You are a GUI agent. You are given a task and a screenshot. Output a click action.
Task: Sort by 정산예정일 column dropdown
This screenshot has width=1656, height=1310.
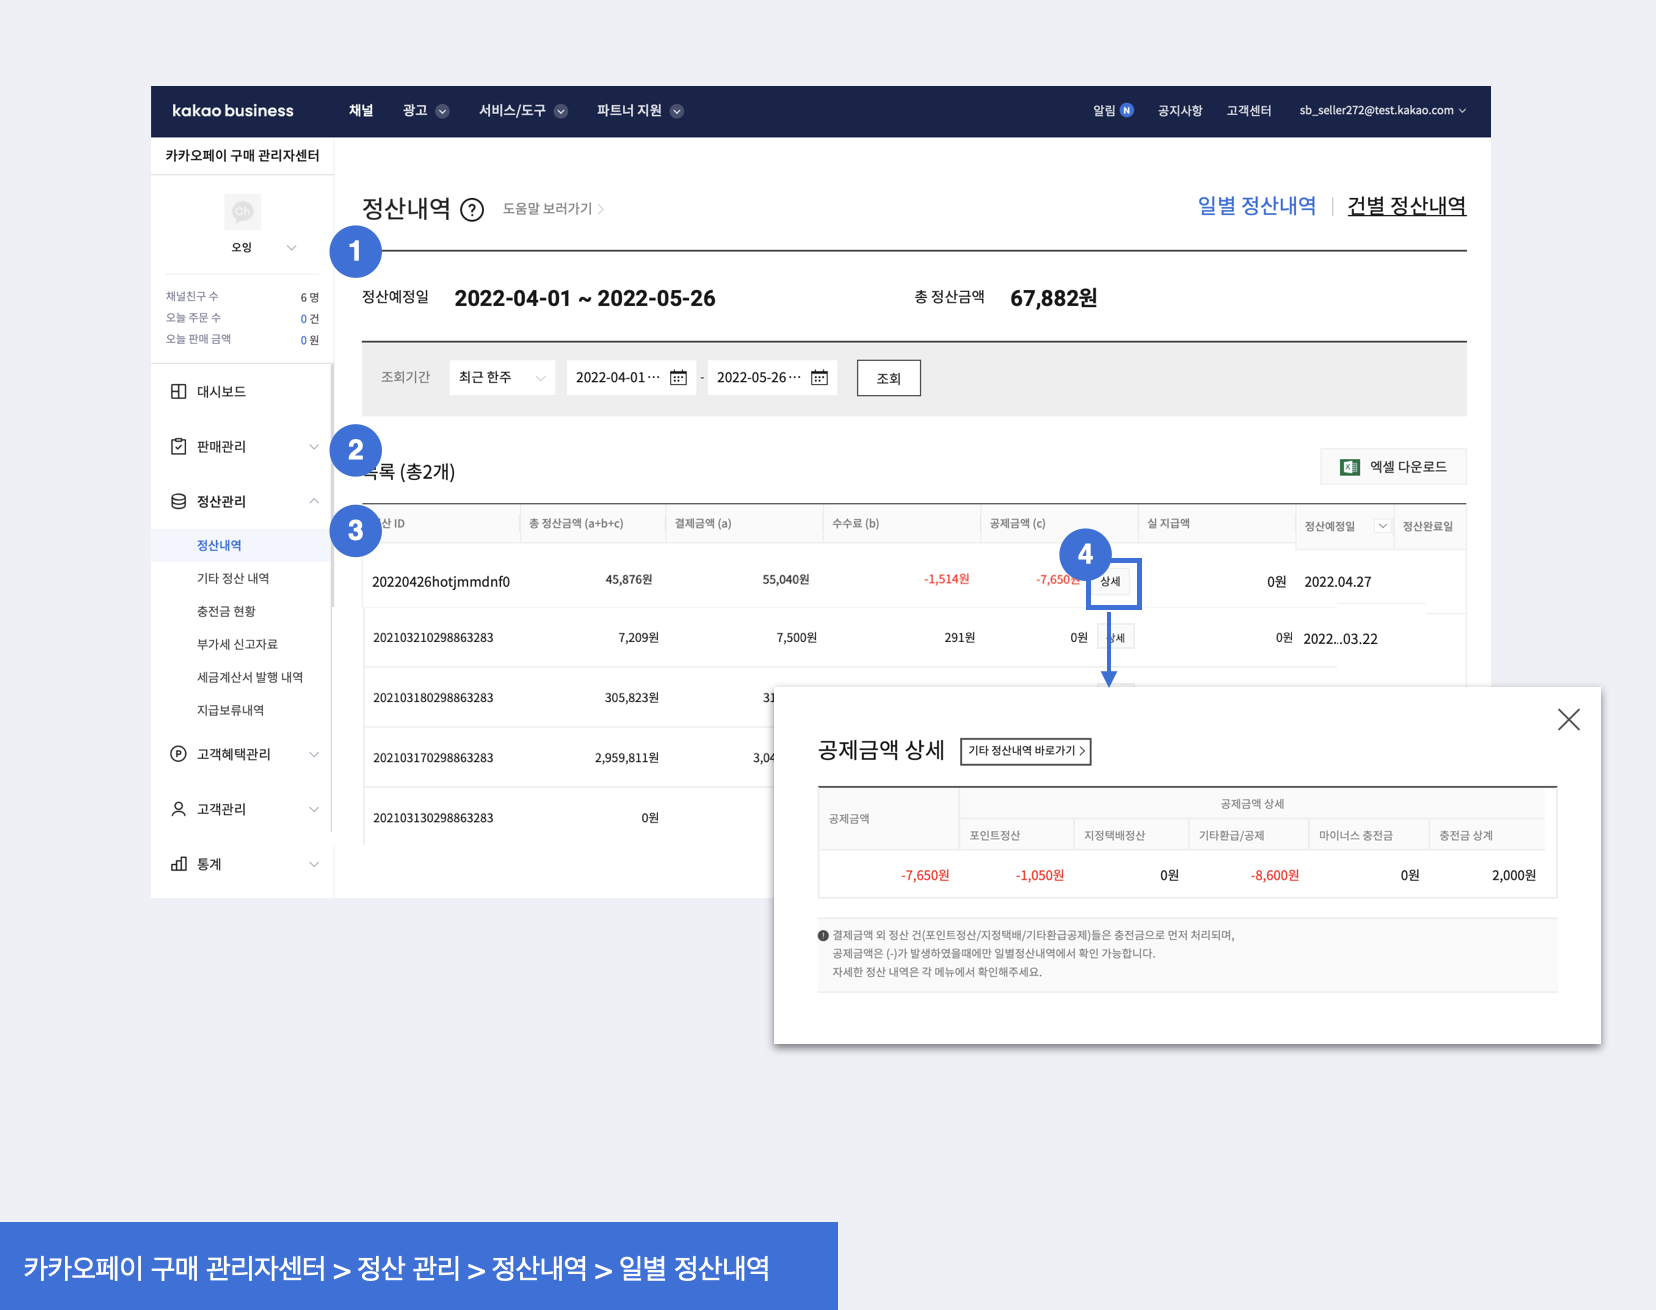(x=1382, y=526)
